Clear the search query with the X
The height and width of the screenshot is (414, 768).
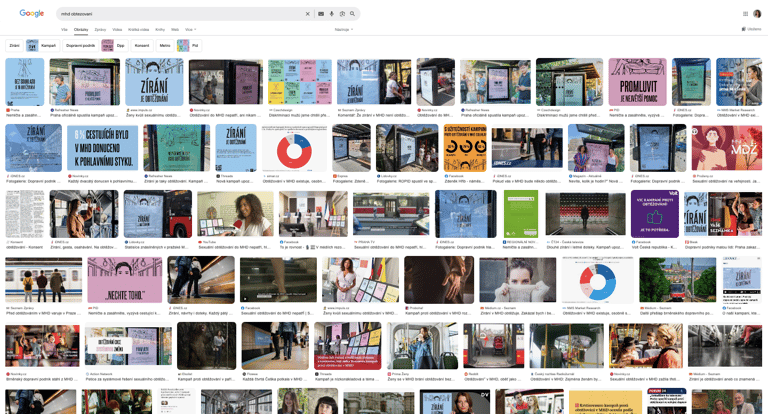tap(308, 14)
